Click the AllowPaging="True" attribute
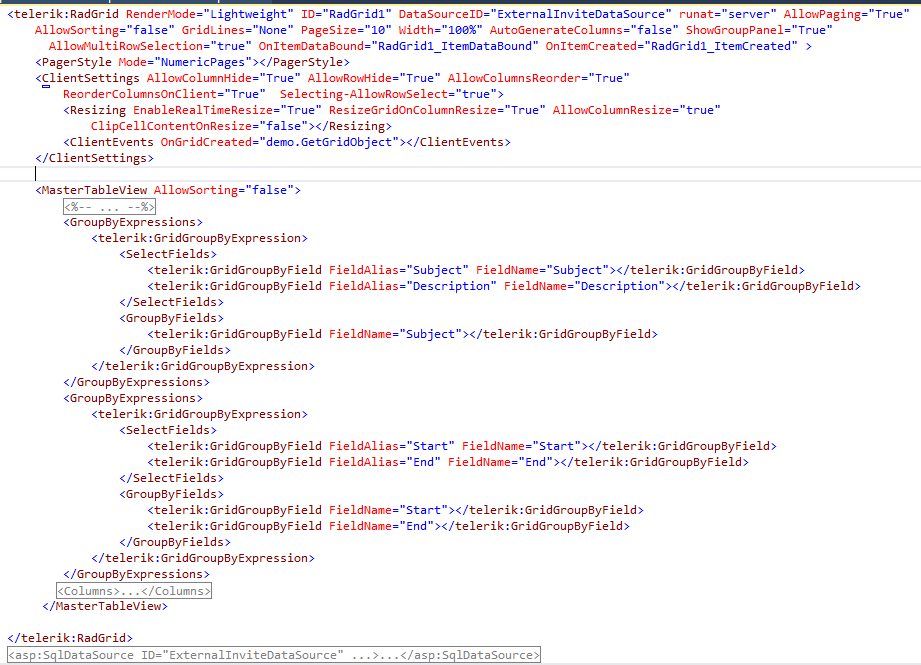921x665 pixels. (x=846, y=14)
